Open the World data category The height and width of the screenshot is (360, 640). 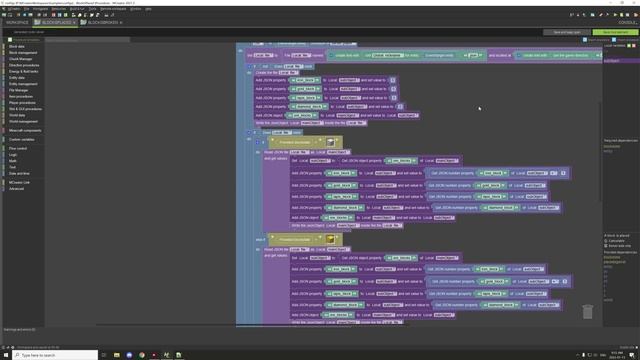pos(17,116)
